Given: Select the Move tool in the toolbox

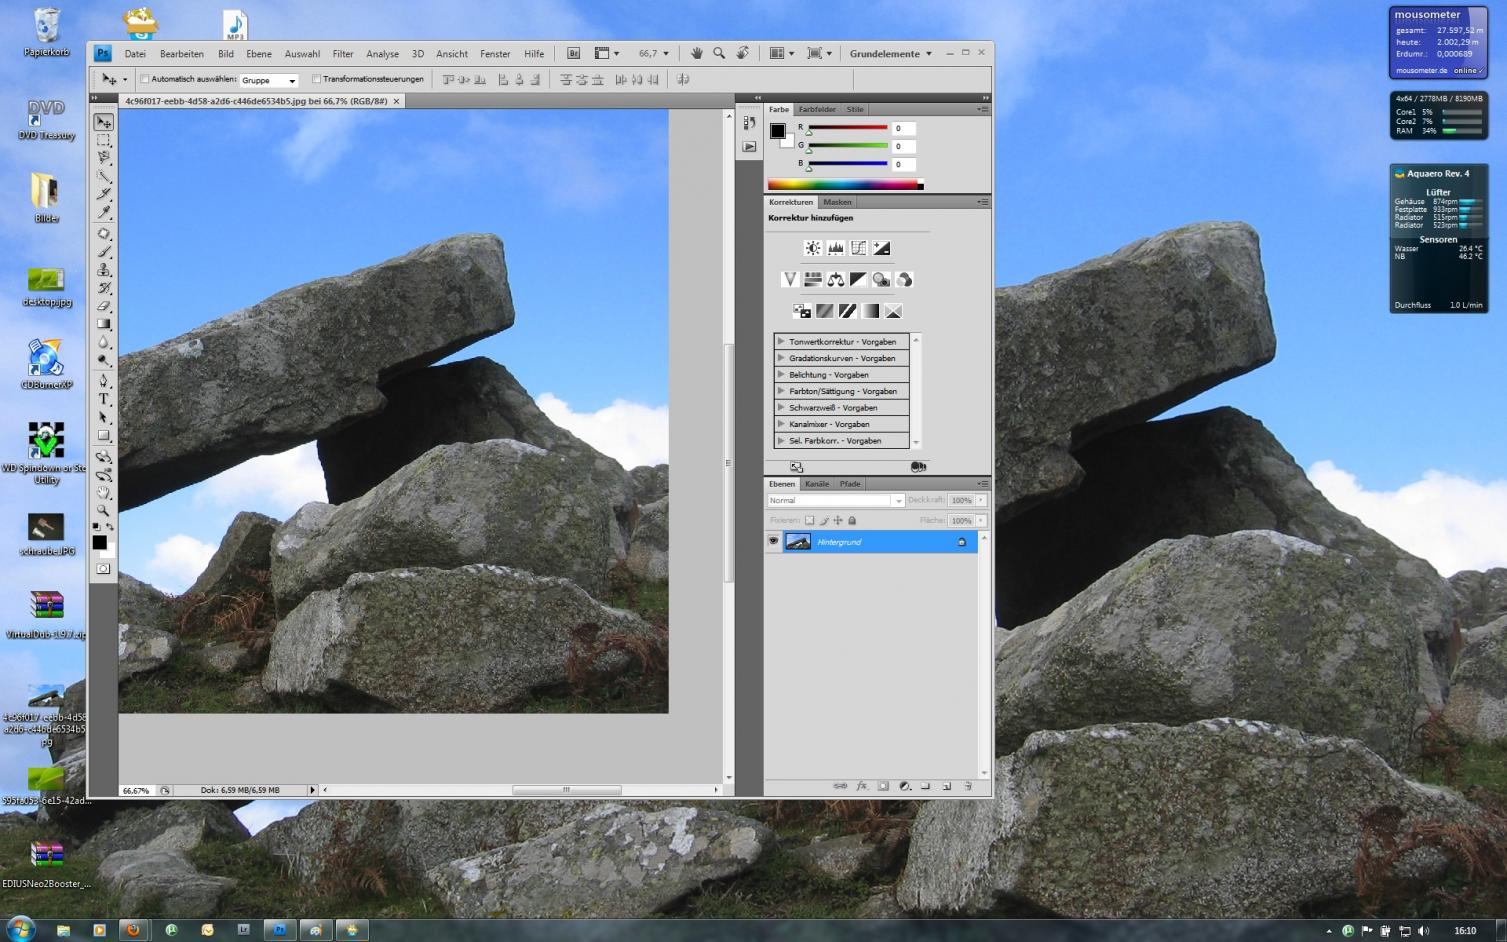Looking at the screenshot, I should (x=104, y=122).
